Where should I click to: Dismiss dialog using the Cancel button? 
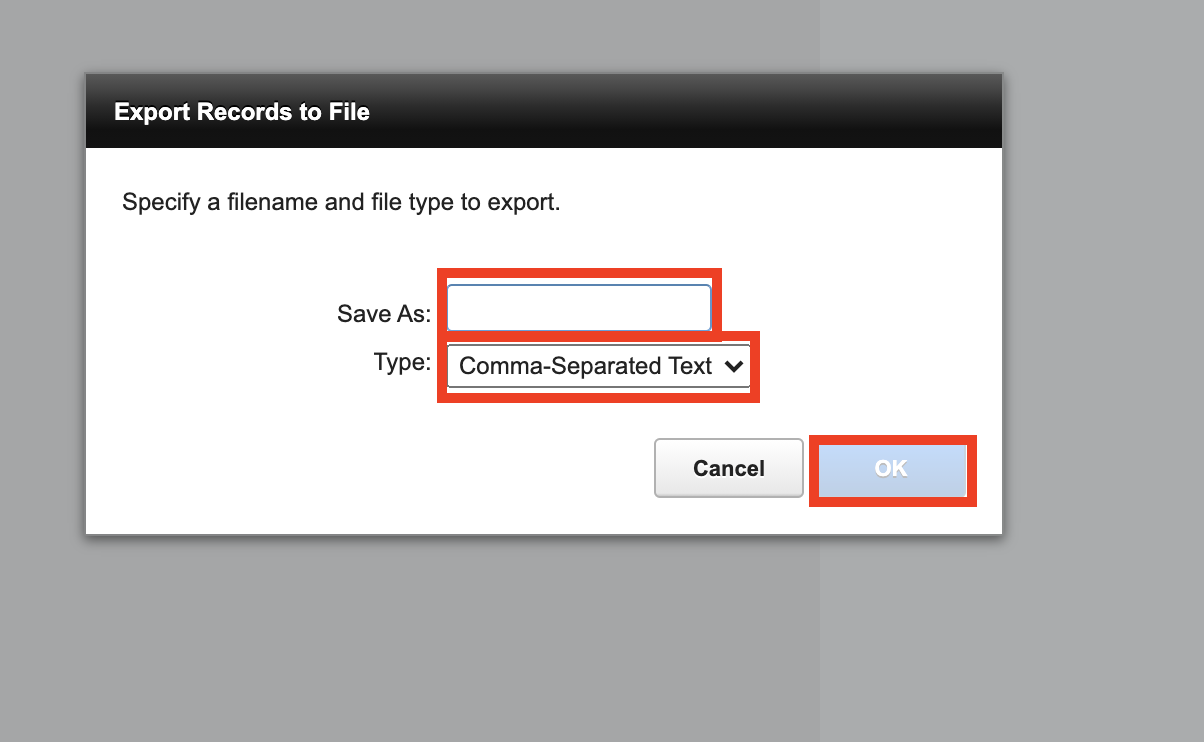click(x=729, y=468)
